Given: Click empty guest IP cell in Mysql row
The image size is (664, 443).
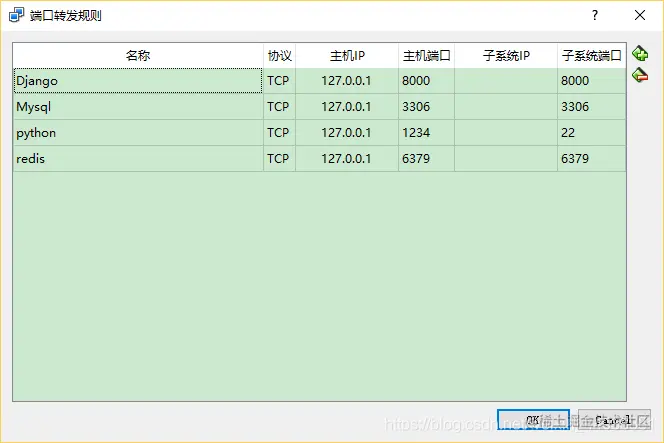Looking at the screenshot, I should point(506,107).
